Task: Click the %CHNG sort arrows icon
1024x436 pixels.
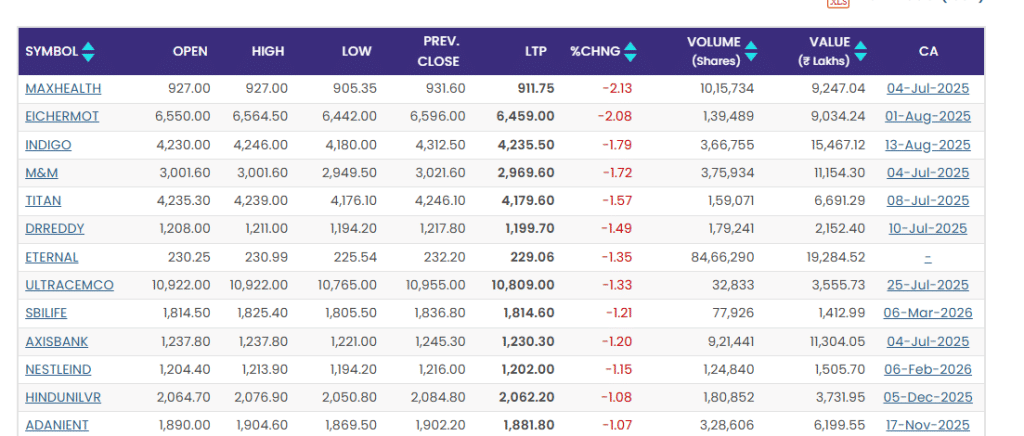Action: 629,52
